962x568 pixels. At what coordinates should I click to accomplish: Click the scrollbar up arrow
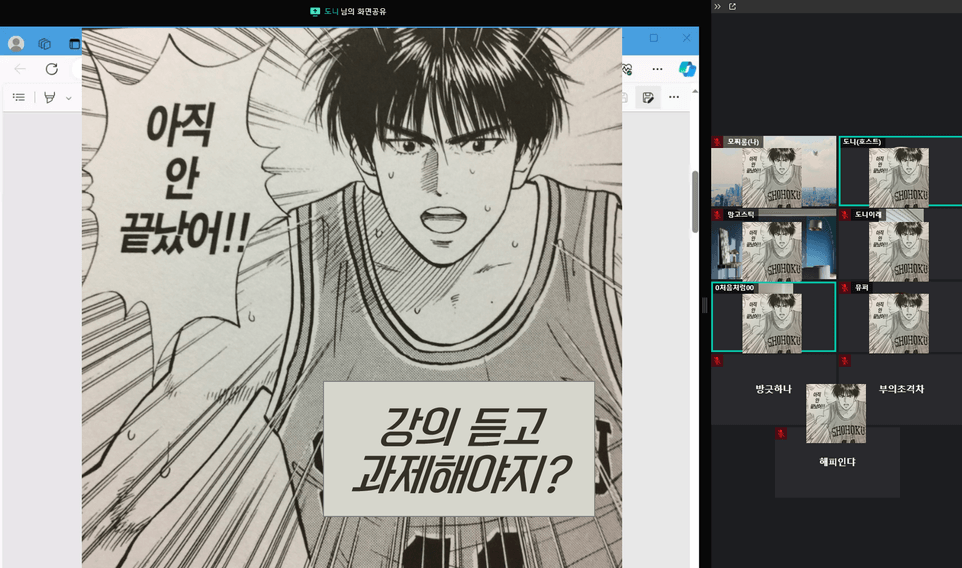(x=695, y=91)
